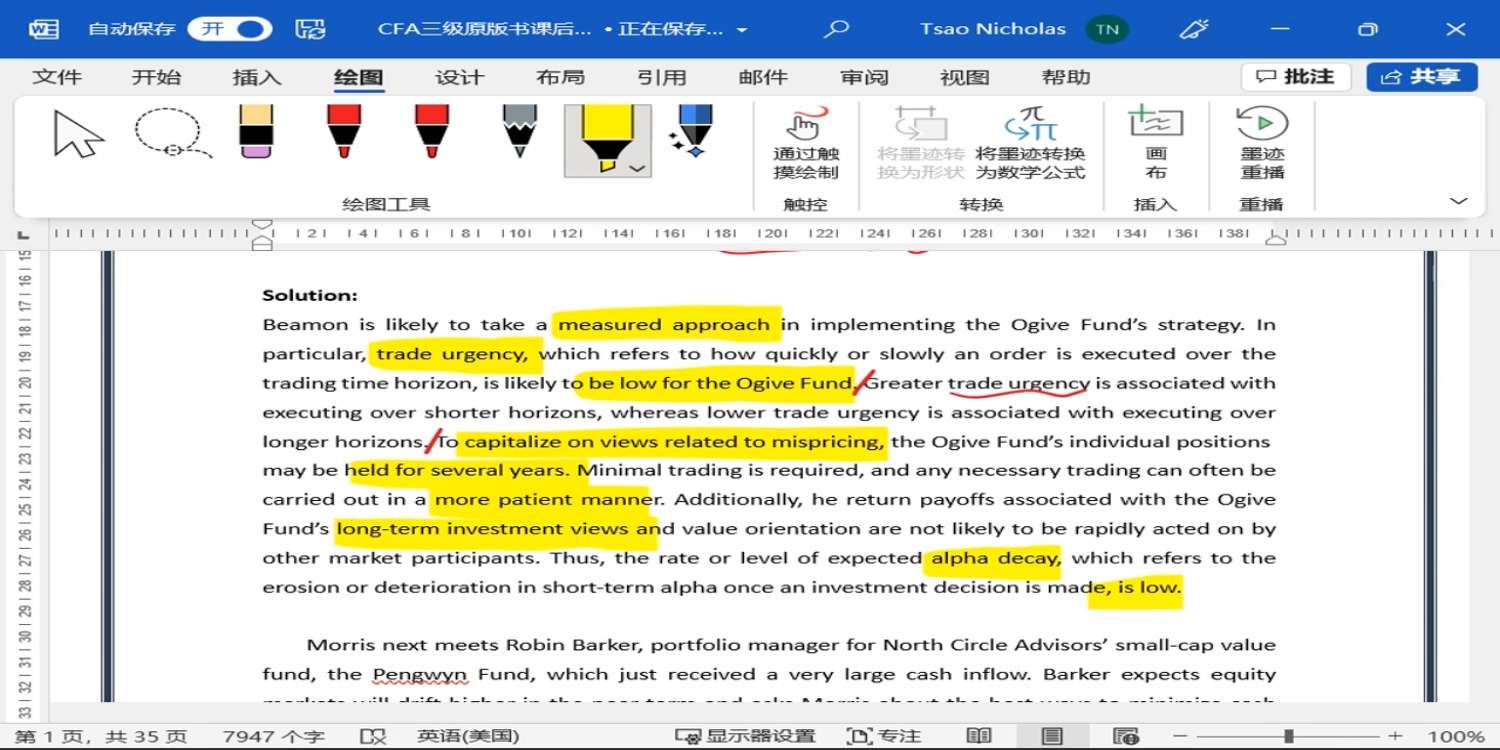Pick the eraser drawing tool
Viewport: 1500px width, 750px height.
coord(256,133)
